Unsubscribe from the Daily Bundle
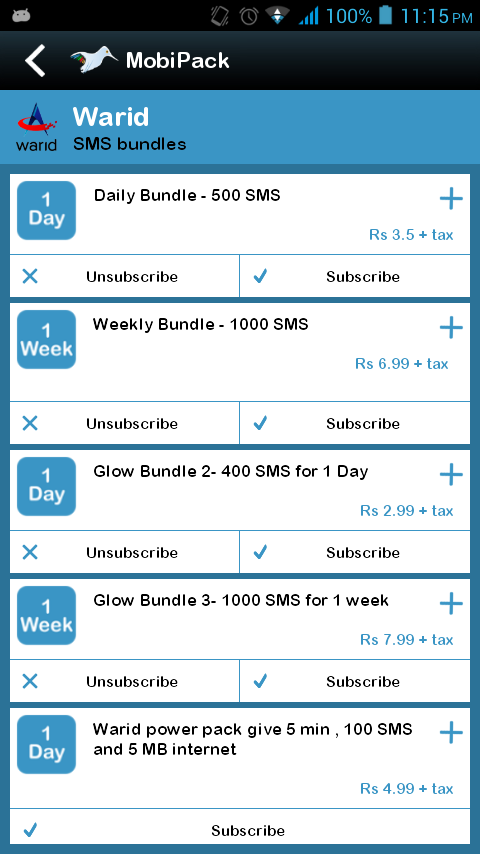480x854 pixels. coord(124,276)
